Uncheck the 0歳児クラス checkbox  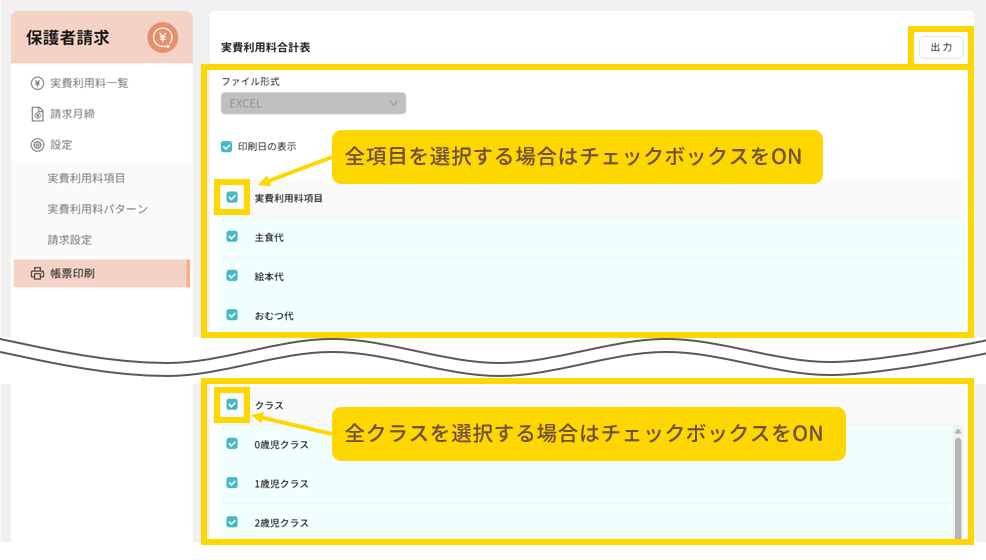tap(232, 444)
